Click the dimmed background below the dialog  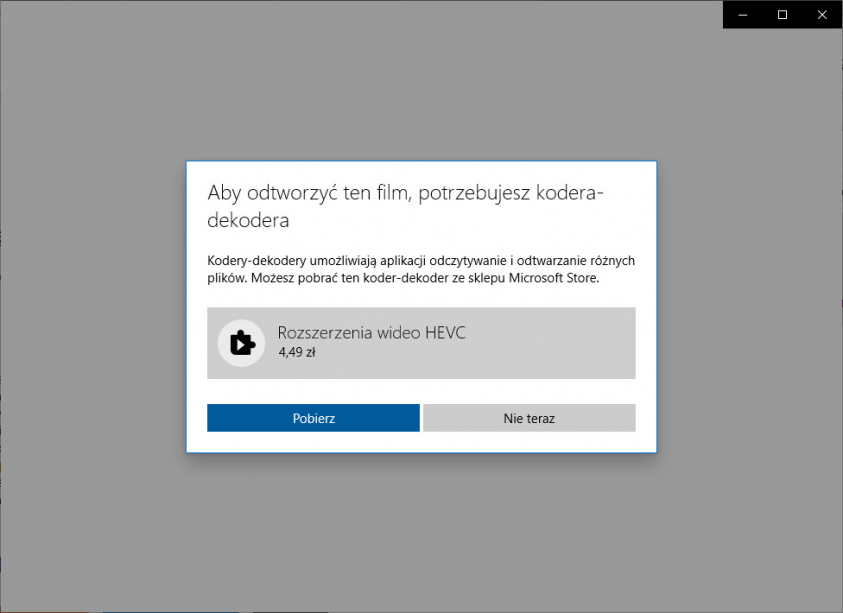(x=420, y=530)
